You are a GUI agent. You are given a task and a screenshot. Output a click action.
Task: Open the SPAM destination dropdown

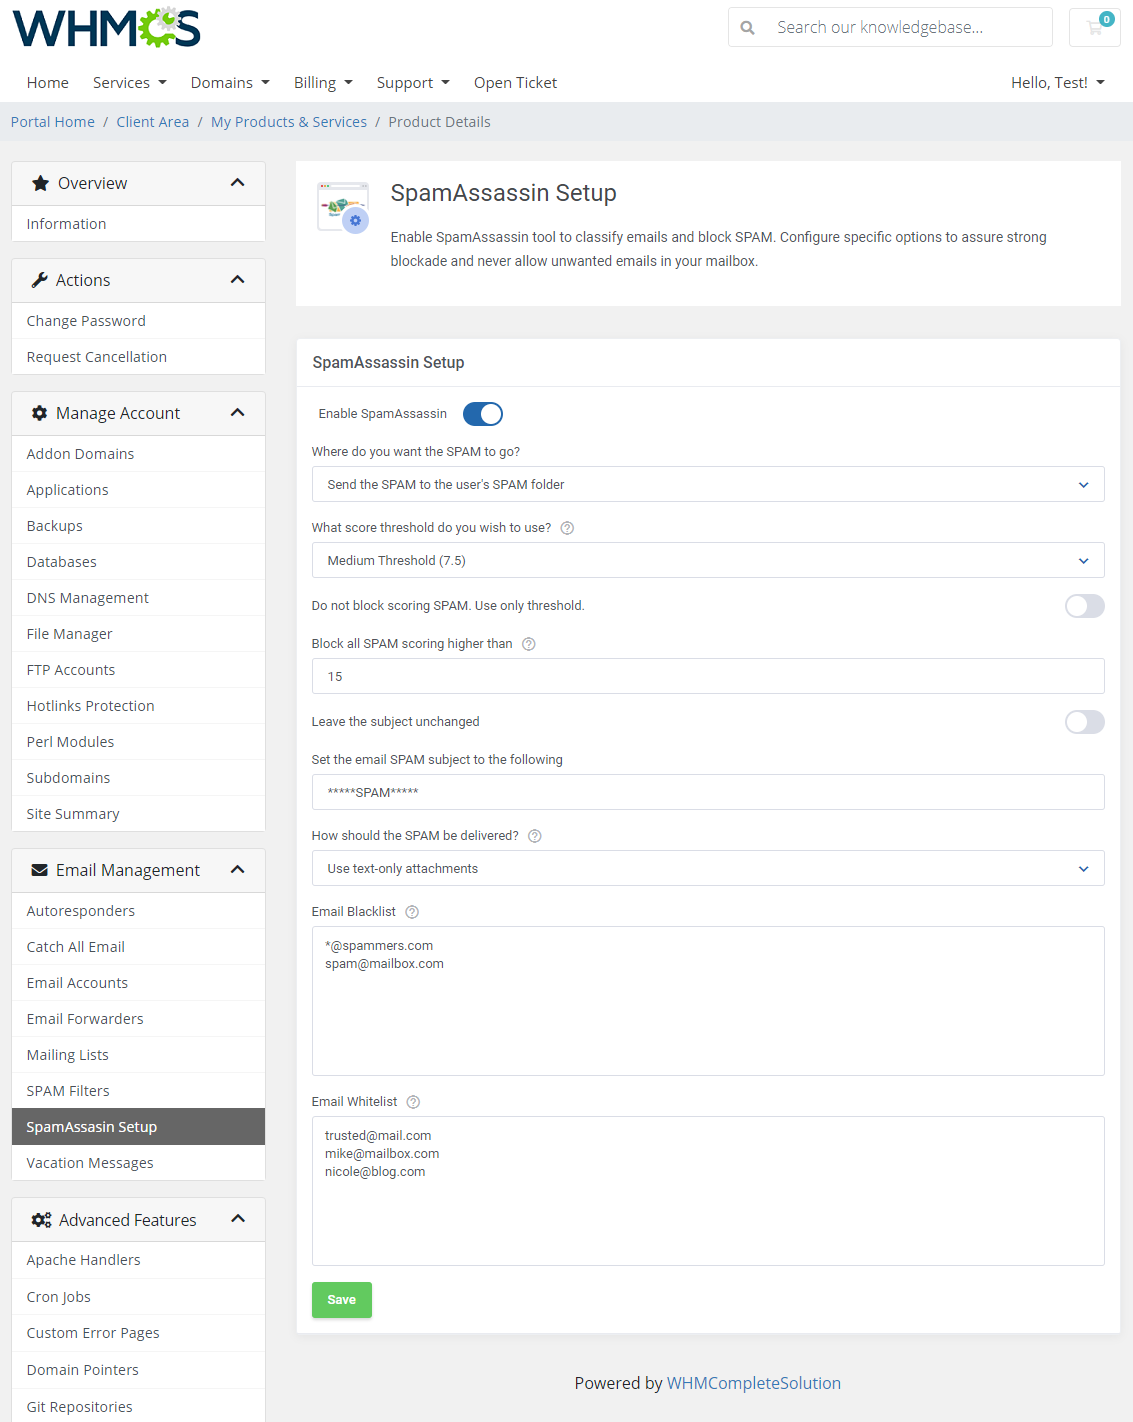708,484
